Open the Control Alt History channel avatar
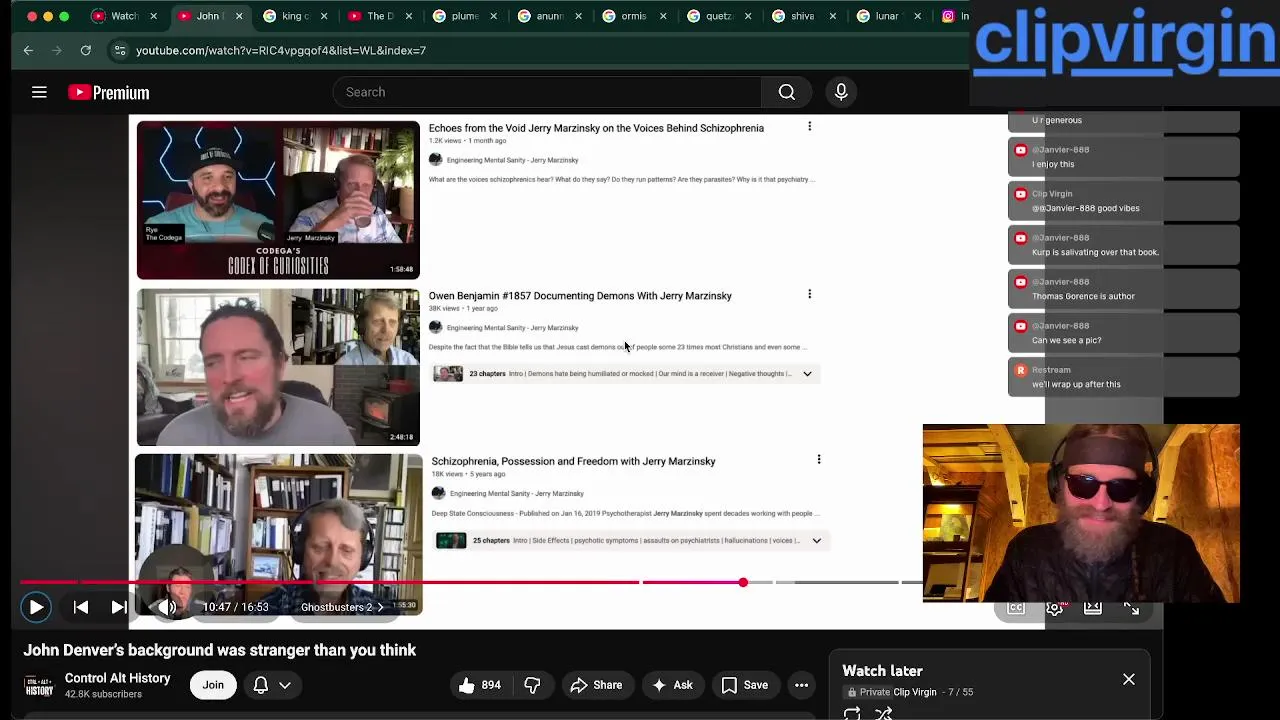The image size is (1280, 720). coord(39,685)
